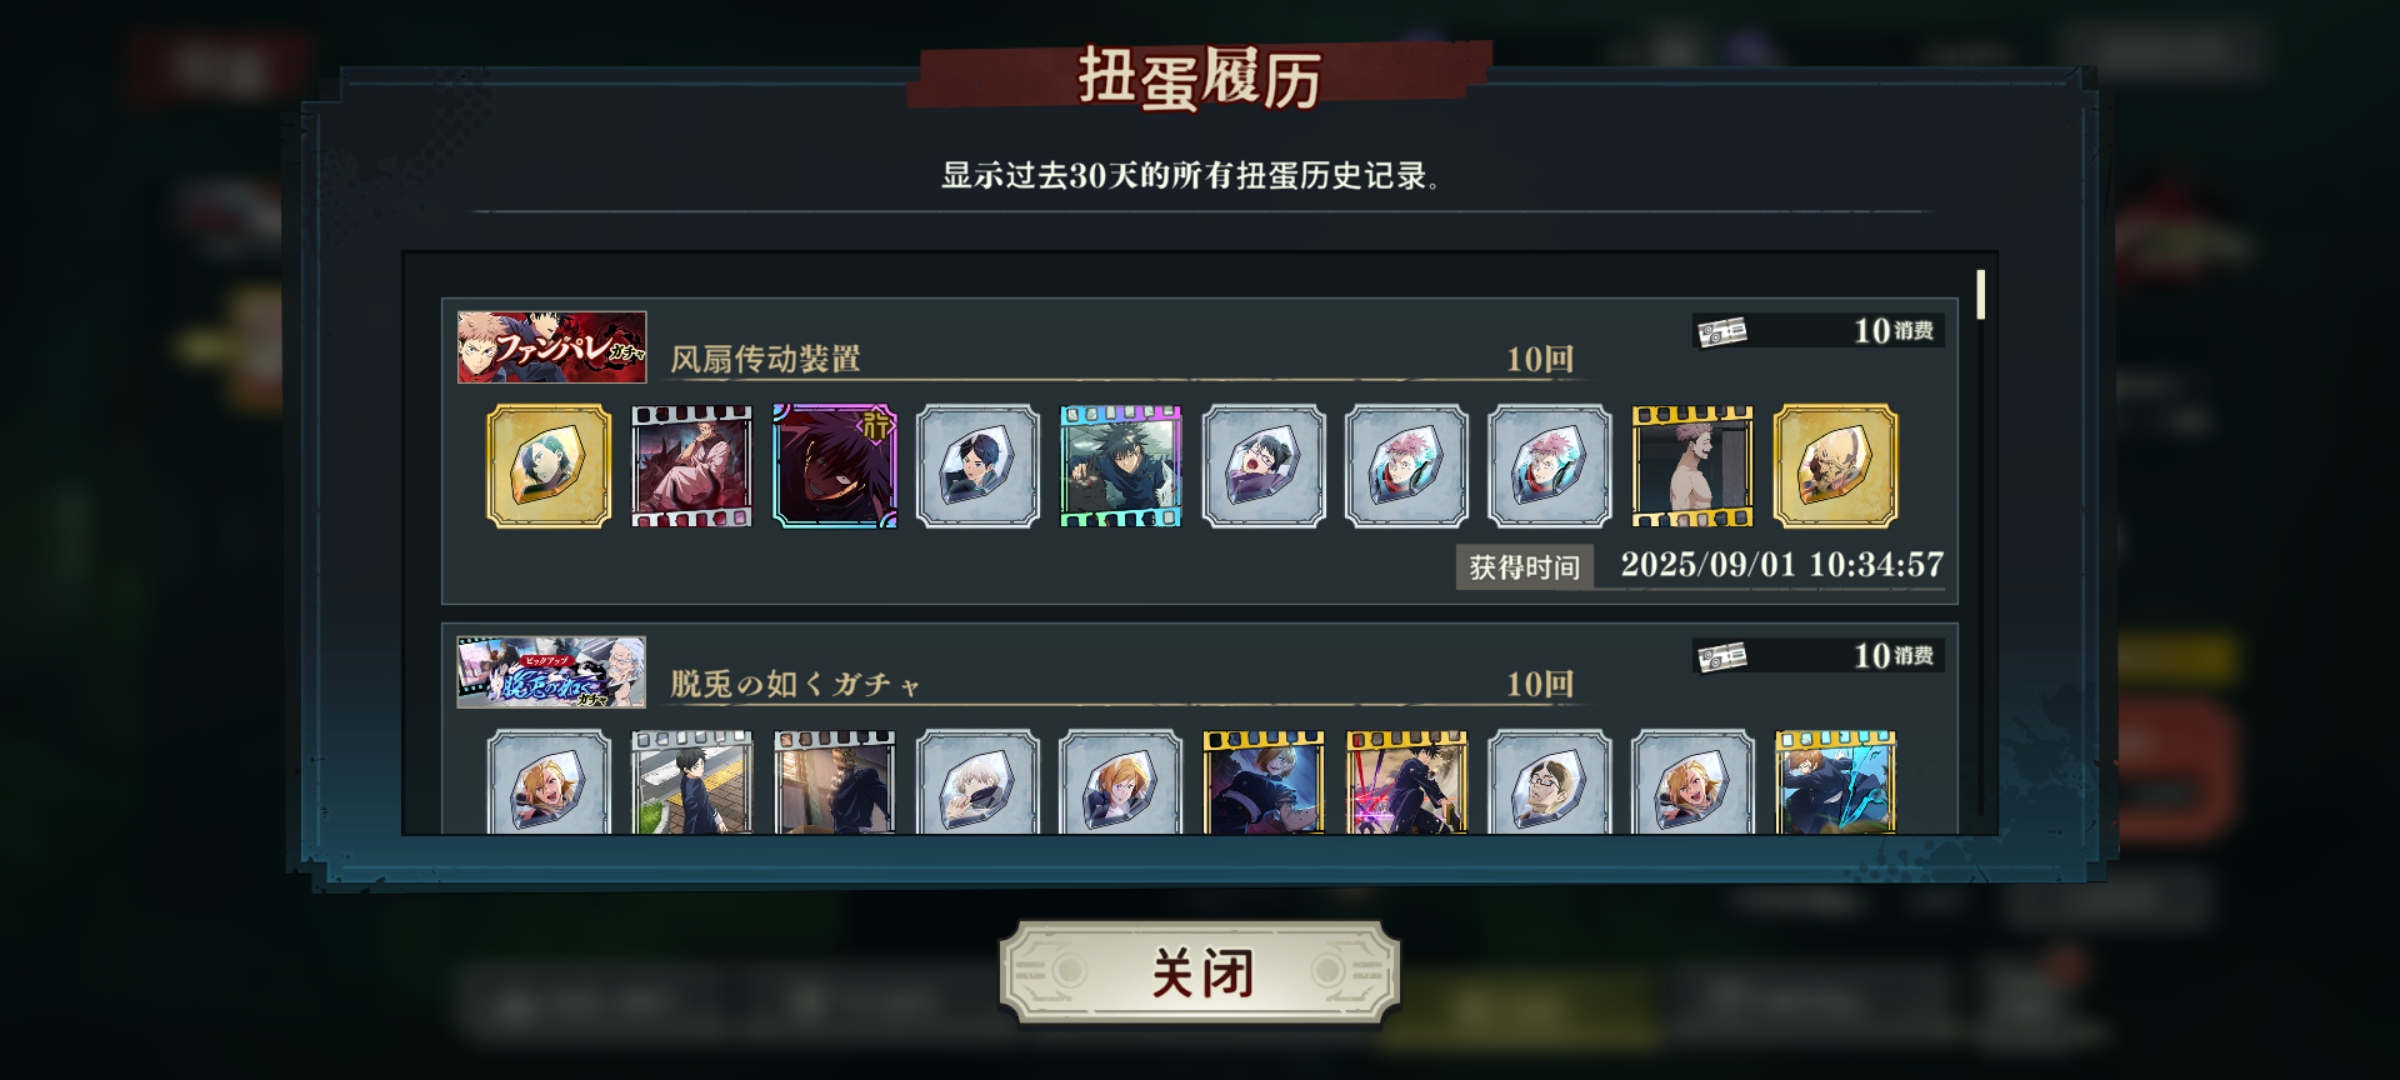2400x1080 pixels.
Task: Click the gold-framed shirtless character film card
Action: point(1692,466)
